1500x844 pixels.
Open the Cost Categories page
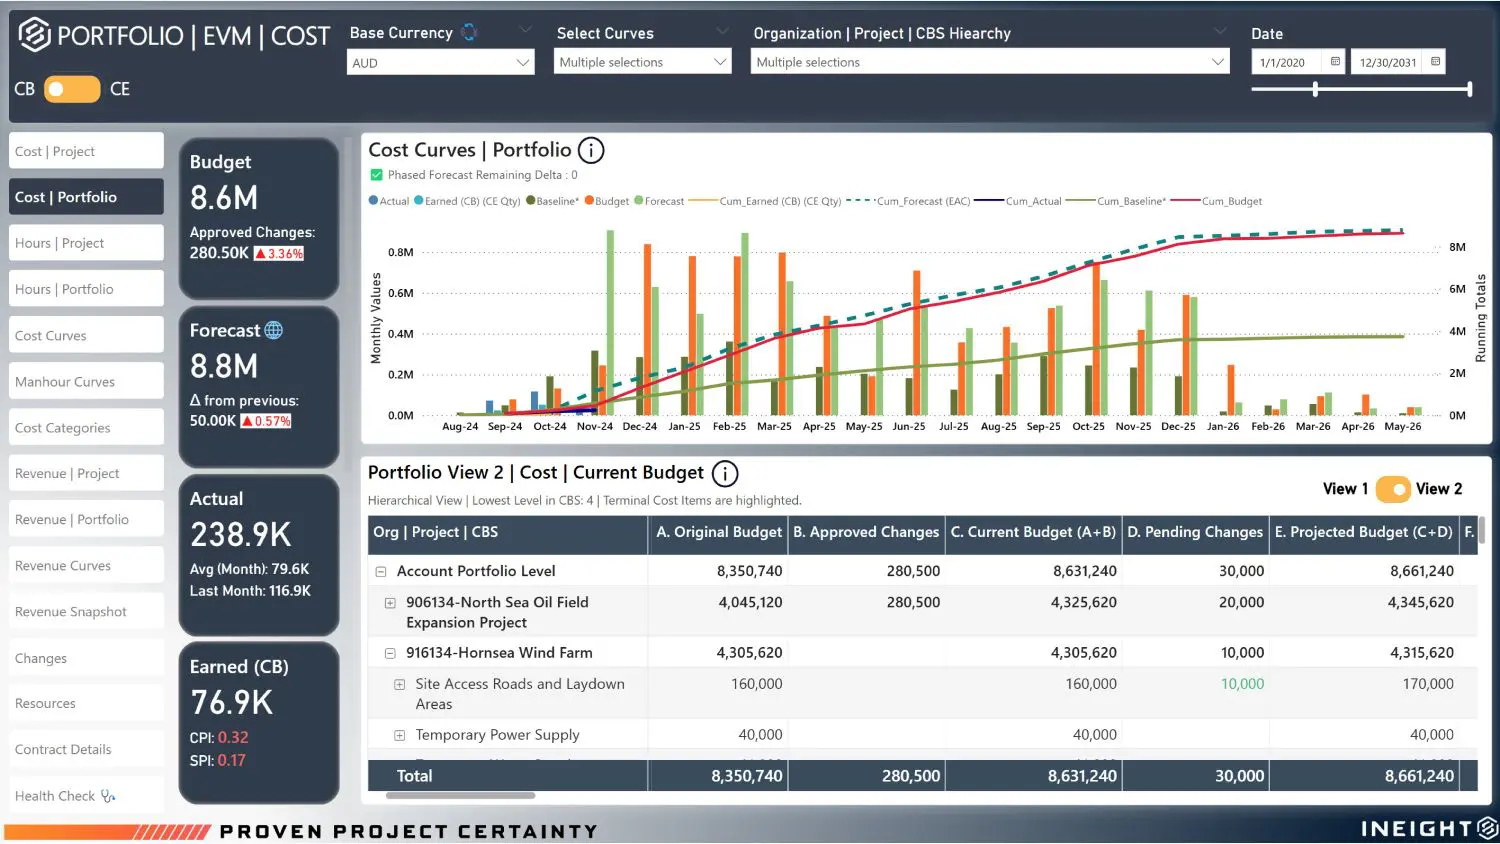pyautogui.click(x=86, y=428)
